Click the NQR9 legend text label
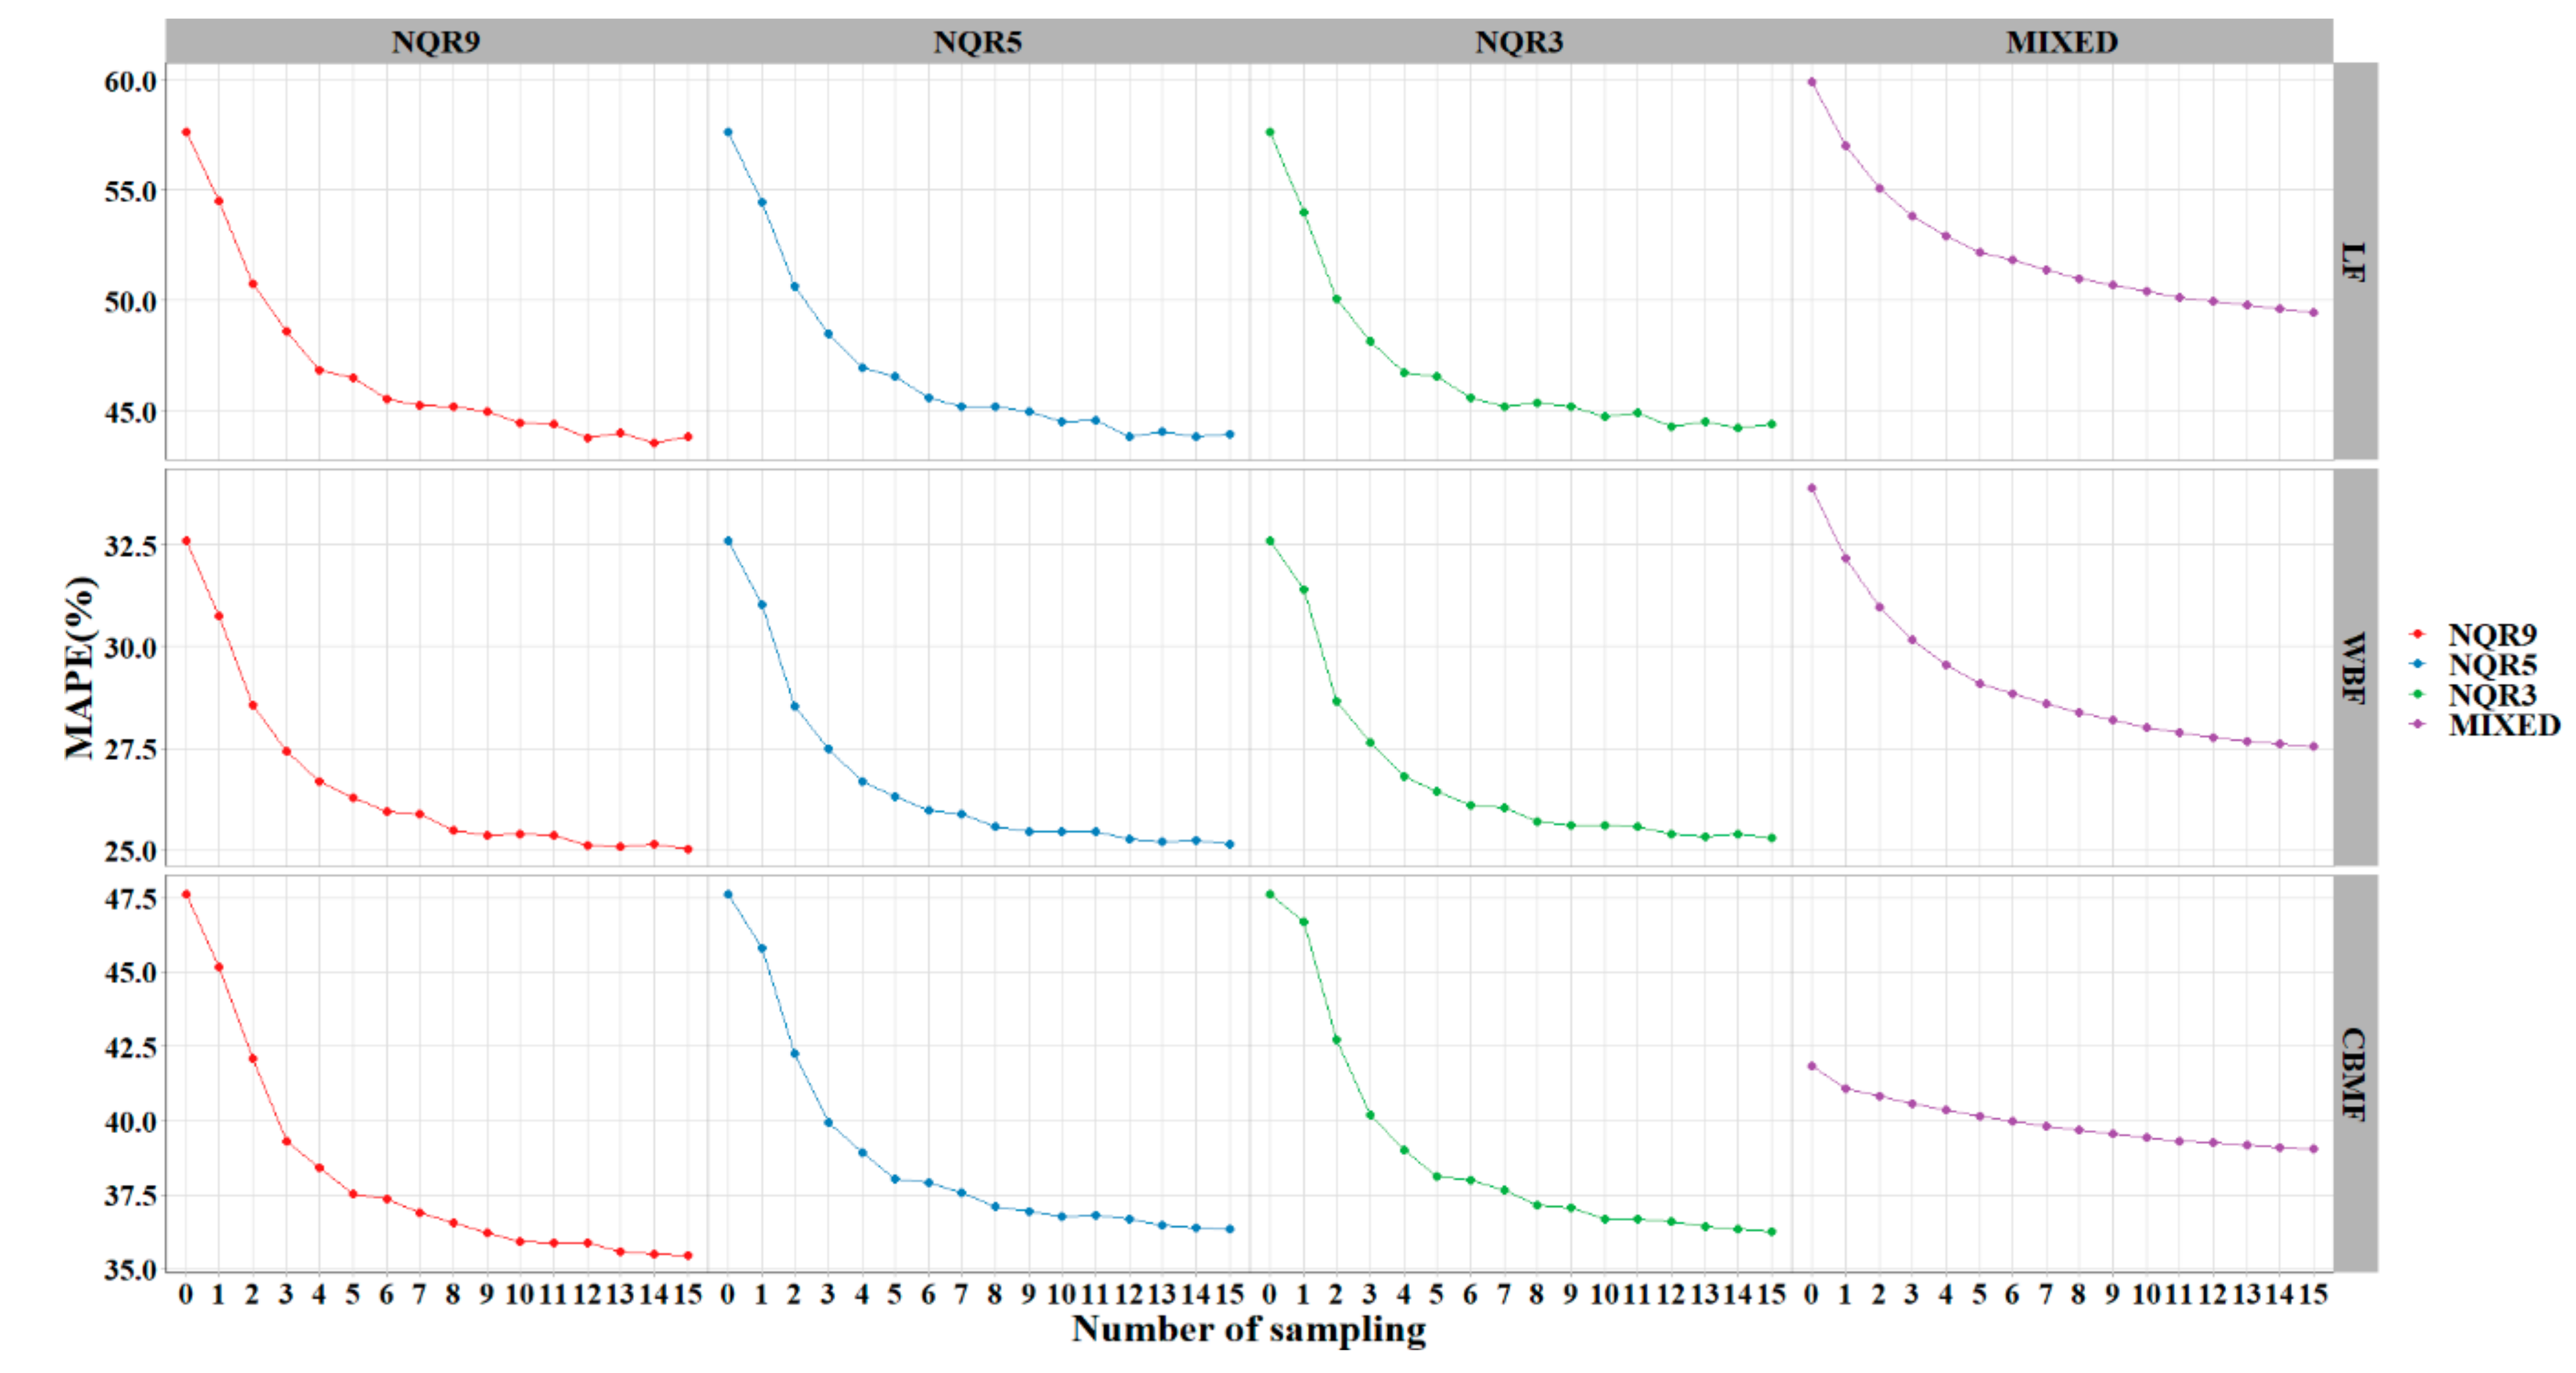Screen dimensions: 2576x1373 pyautogui.click(x=2492, y=635)
